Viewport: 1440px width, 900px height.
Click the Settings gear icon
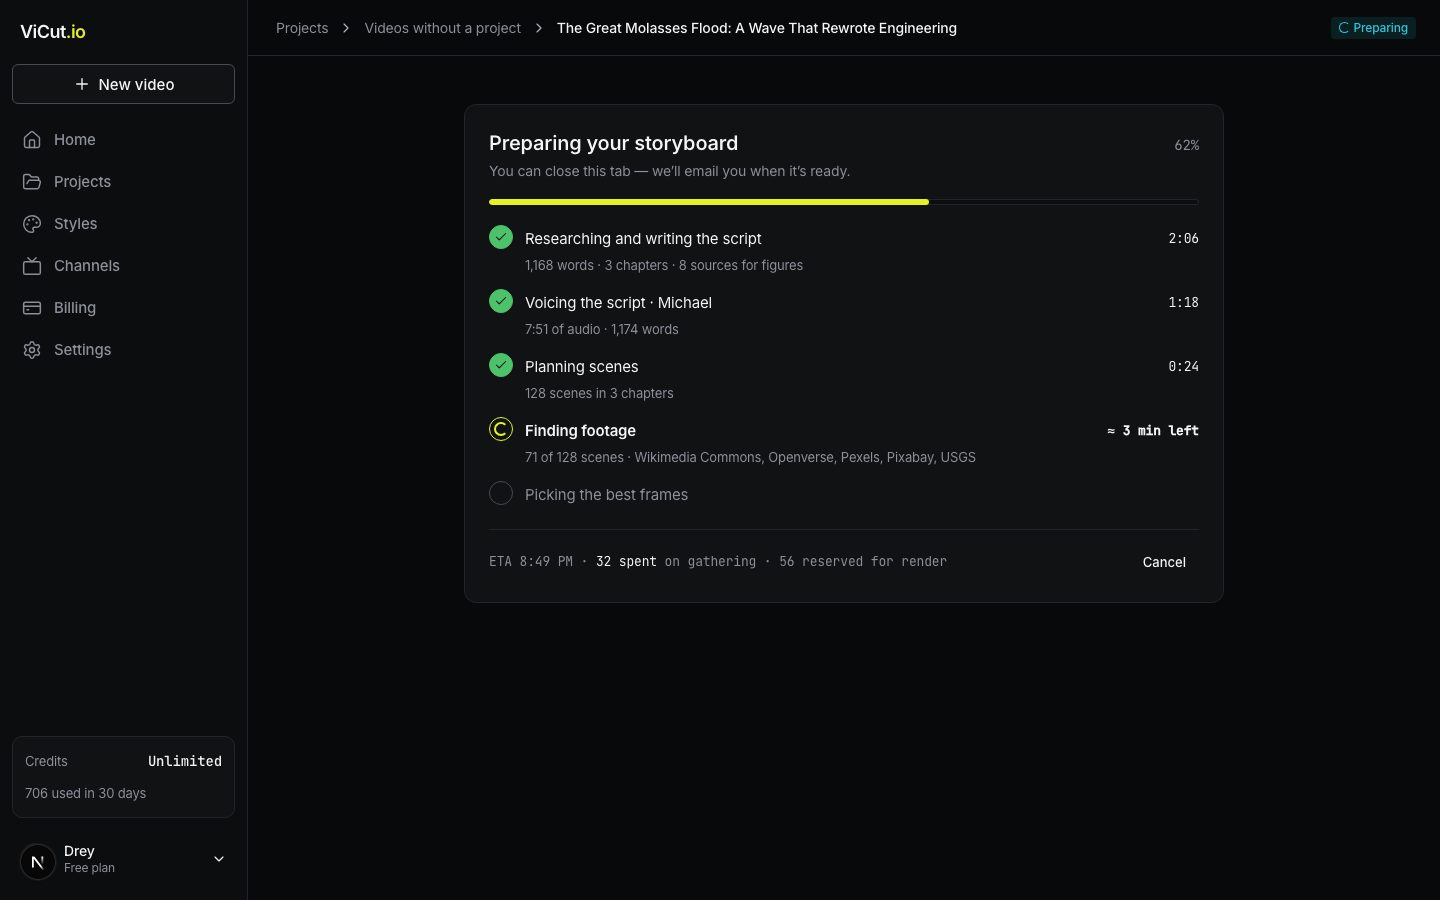(32, 350)
